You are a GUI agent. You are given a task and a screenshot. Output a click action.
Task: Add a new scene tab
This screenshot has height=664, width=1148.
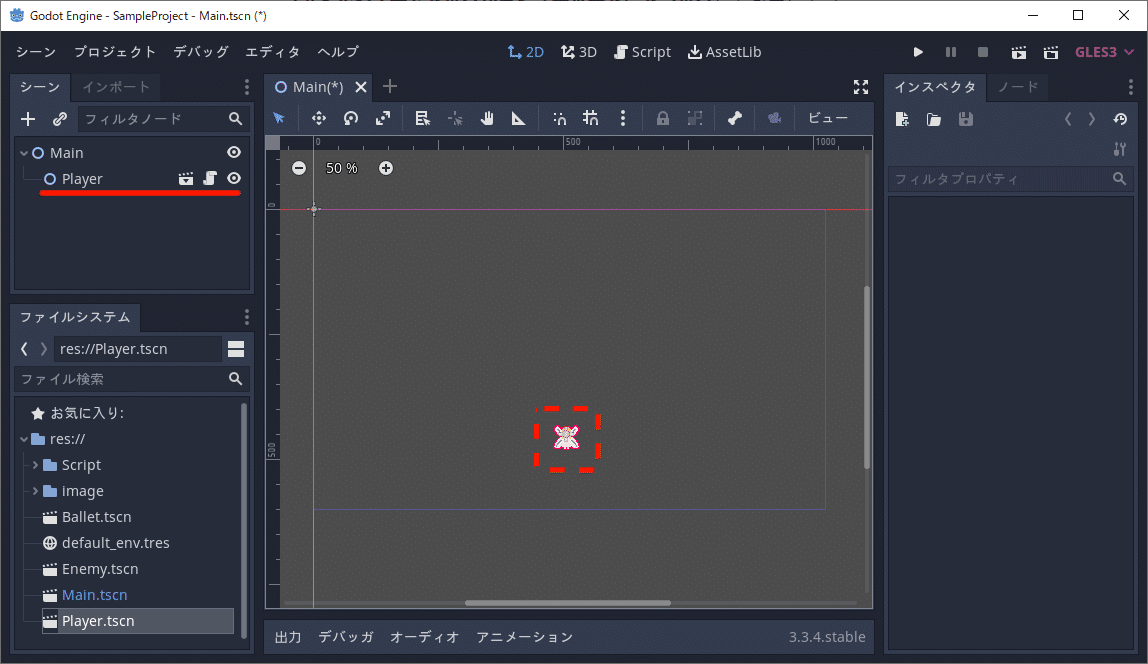pos(390,86)
